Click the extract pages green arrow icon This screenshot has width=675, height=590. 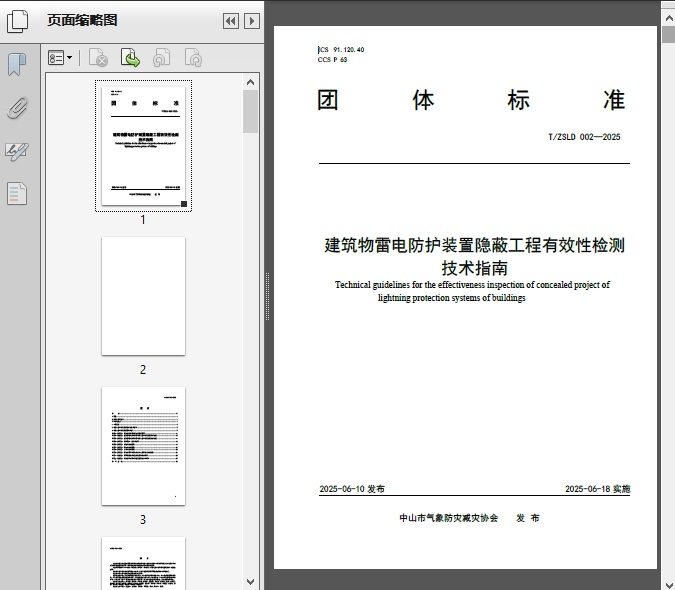pyautogui.click(x=130, y=58)
